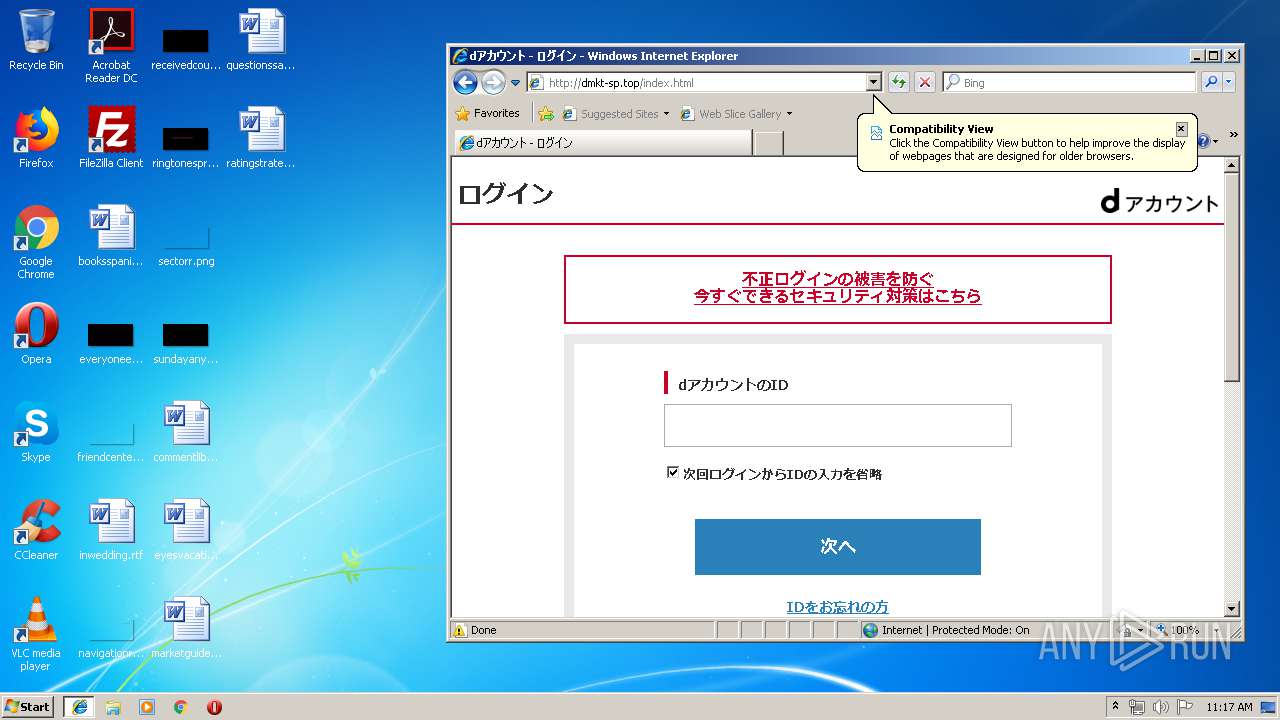Open Firefox desktop shortcut

point(36,138)
